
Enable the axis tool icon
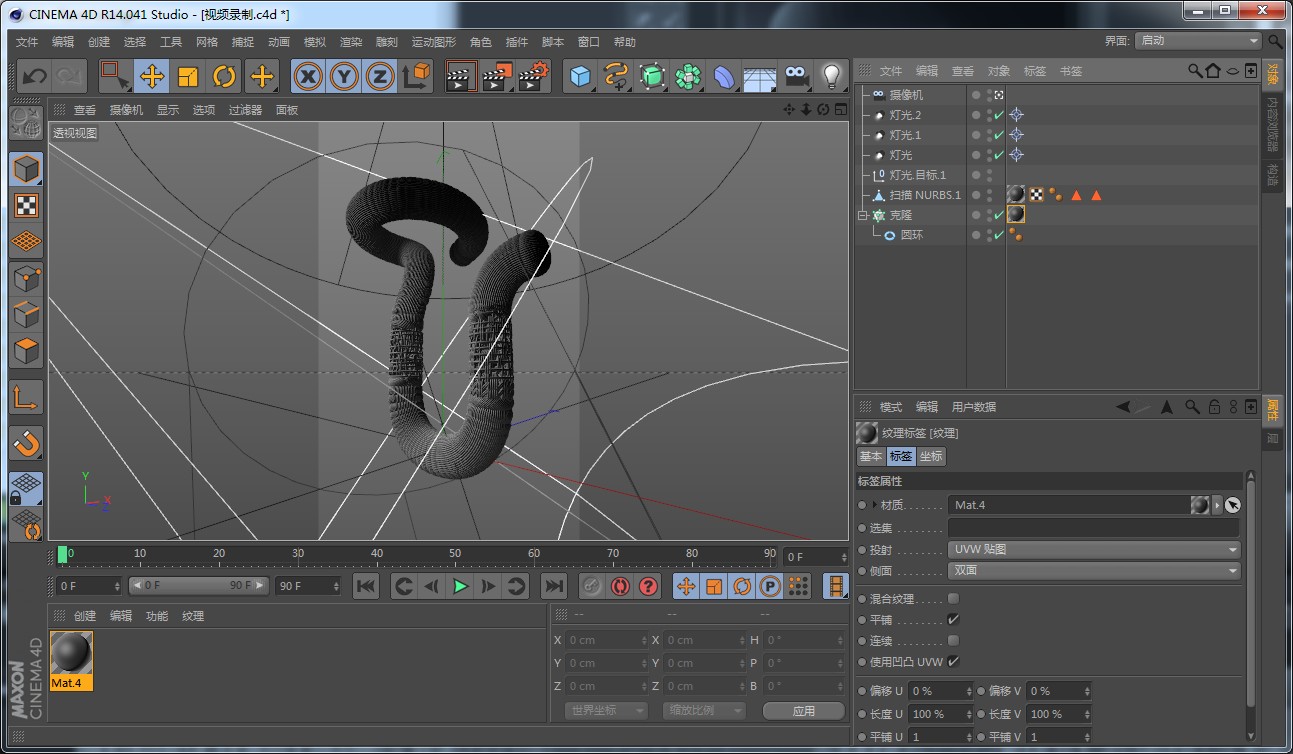pos(27,398)
